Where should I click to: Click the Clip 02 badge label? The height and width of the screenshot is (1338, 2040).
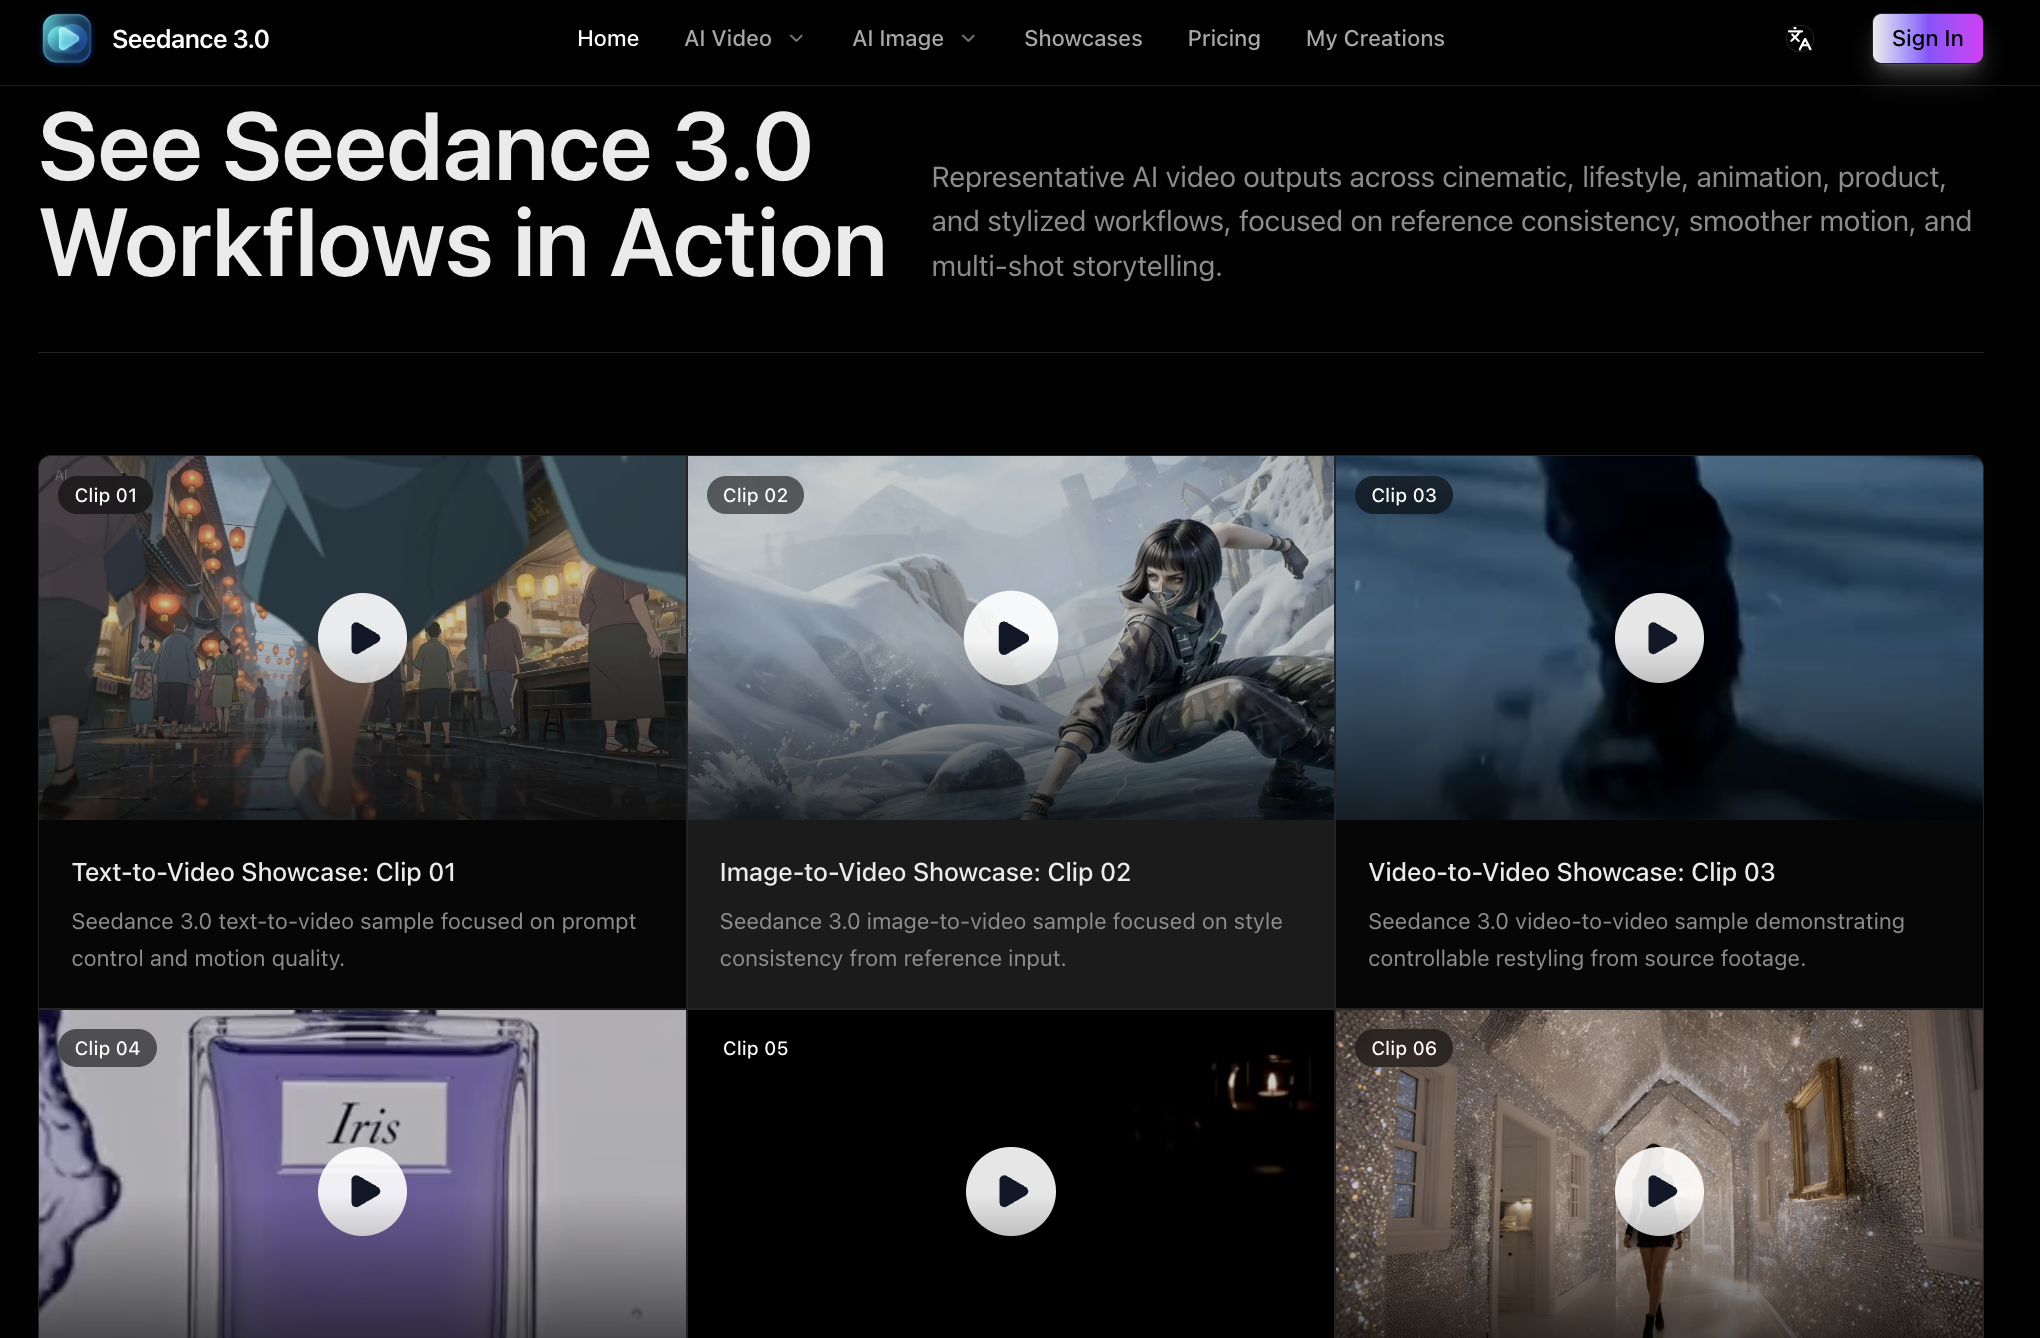pos(755,495)
